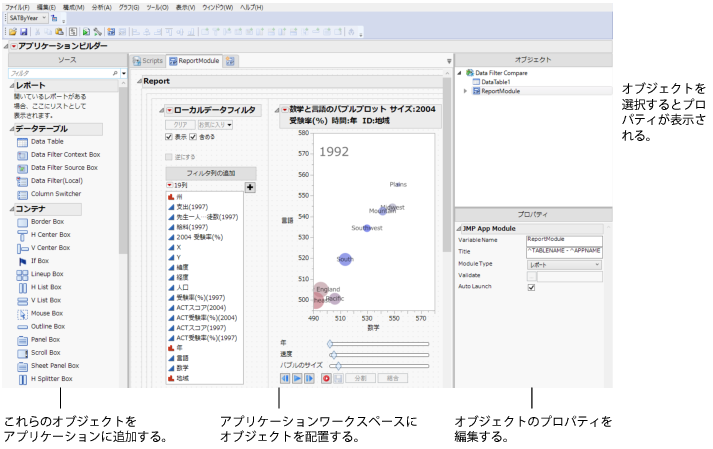713x449 pixels.
Task: Select Panel Box container object
Action: click(x=39, y=340)
